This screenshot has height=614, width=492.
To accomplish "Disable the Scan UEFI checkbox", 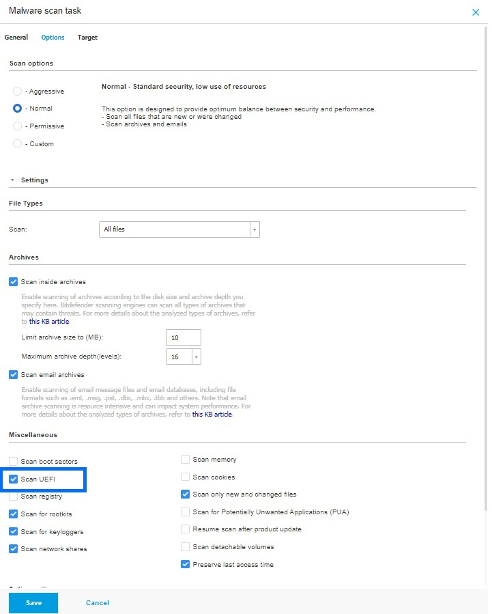I will [x=13, y=479].
